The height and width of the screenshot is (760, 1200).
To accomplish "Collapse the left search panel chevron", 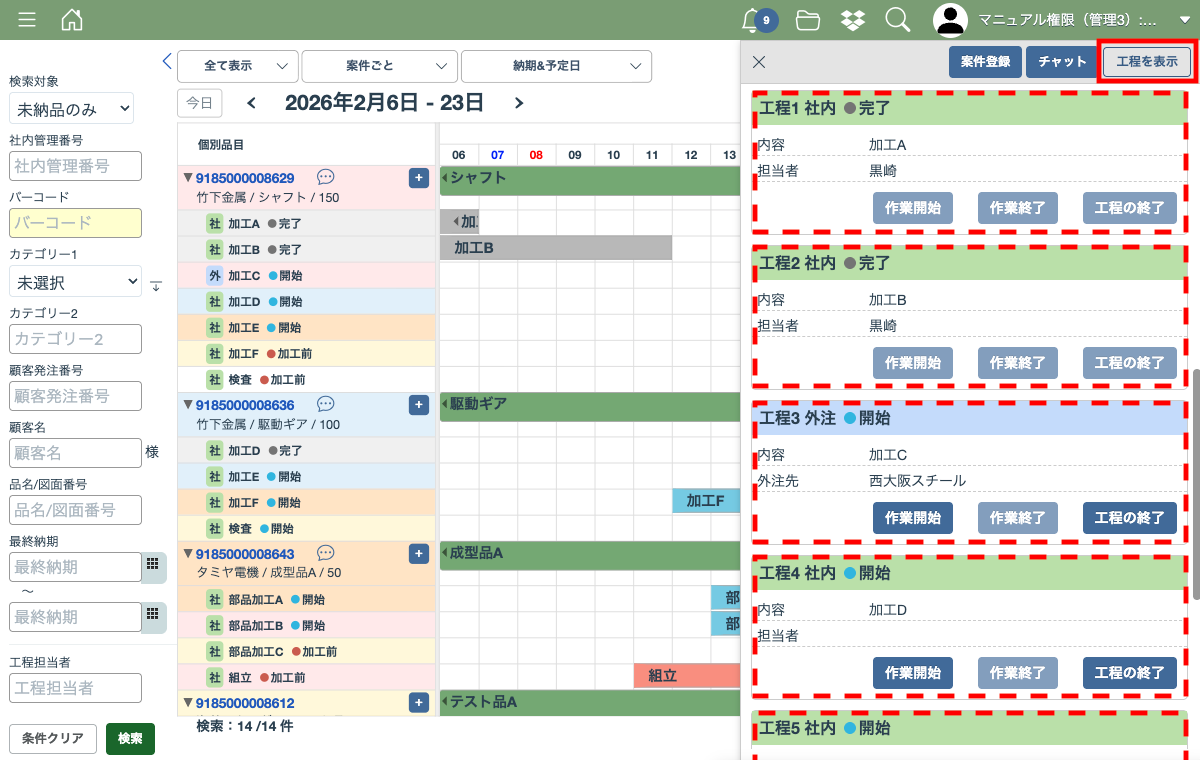I will [x=167, y=61].
